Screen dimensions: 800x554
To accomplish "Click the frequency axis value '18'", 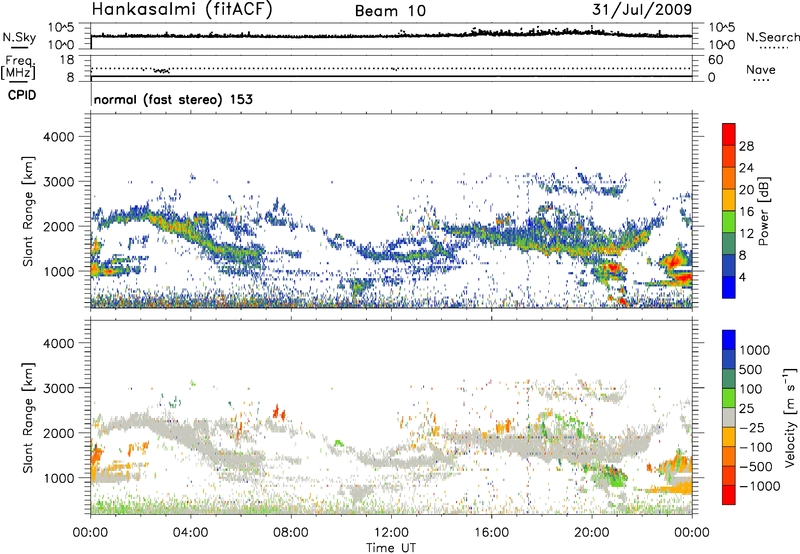I will point(66,59).
